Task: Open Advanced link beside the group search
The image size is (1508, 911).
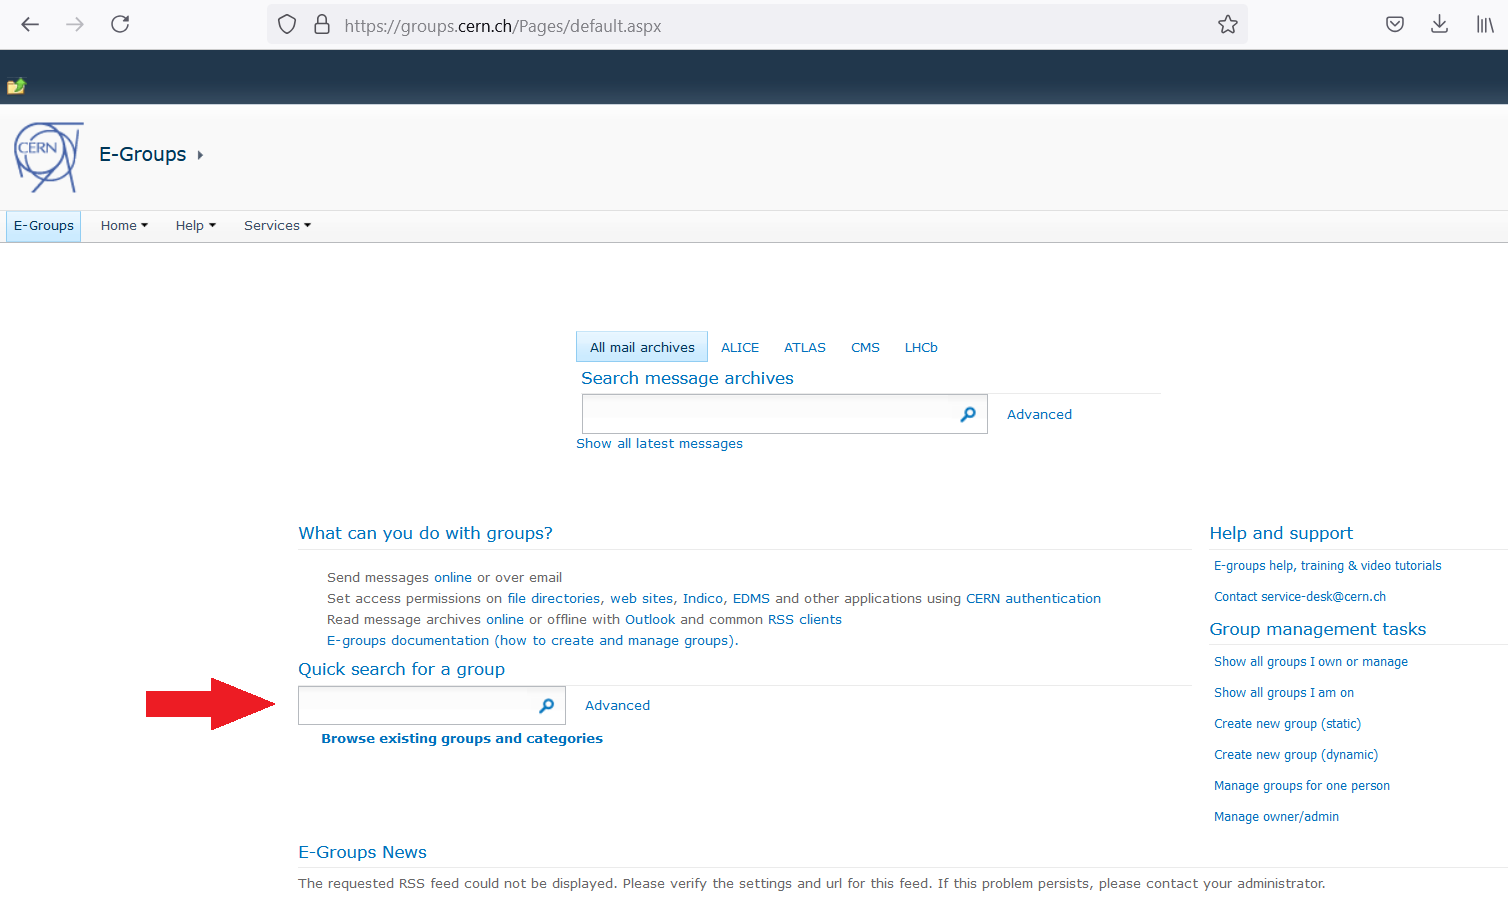Action: click(x=617, y=706)
